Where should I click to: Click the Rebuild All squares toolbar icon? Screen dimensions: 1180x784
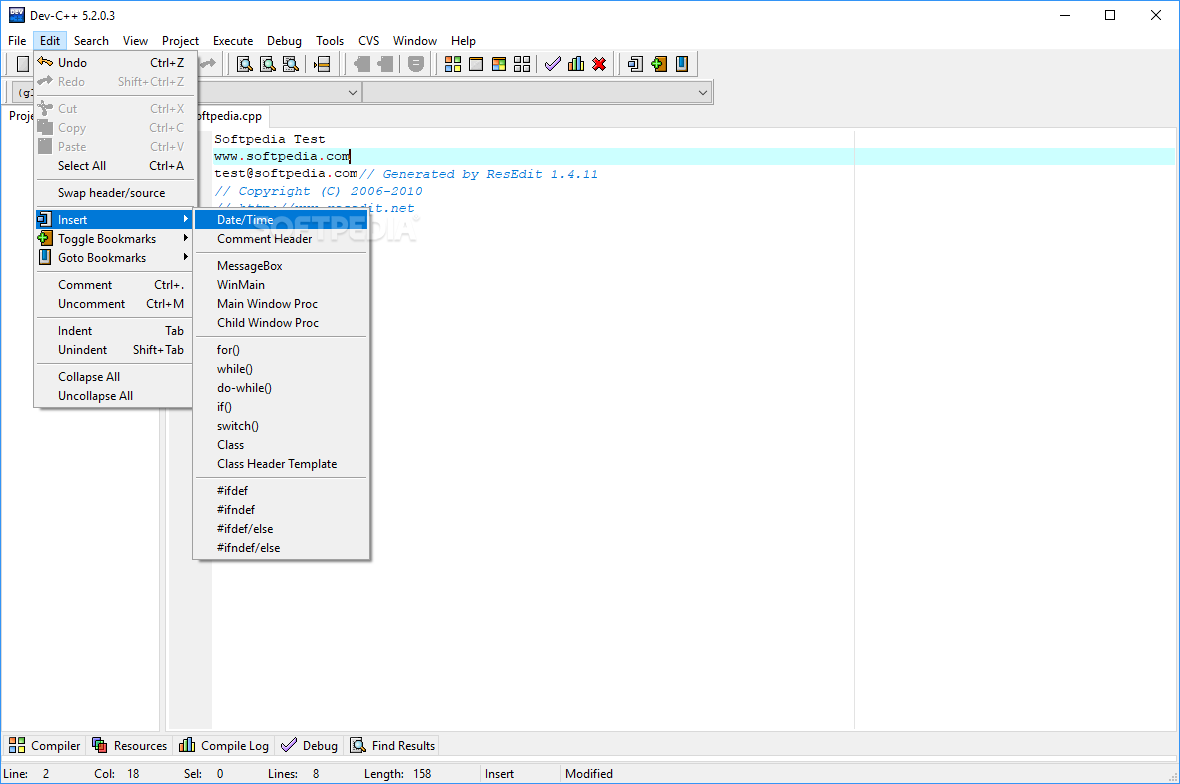(x=522, y=64)
